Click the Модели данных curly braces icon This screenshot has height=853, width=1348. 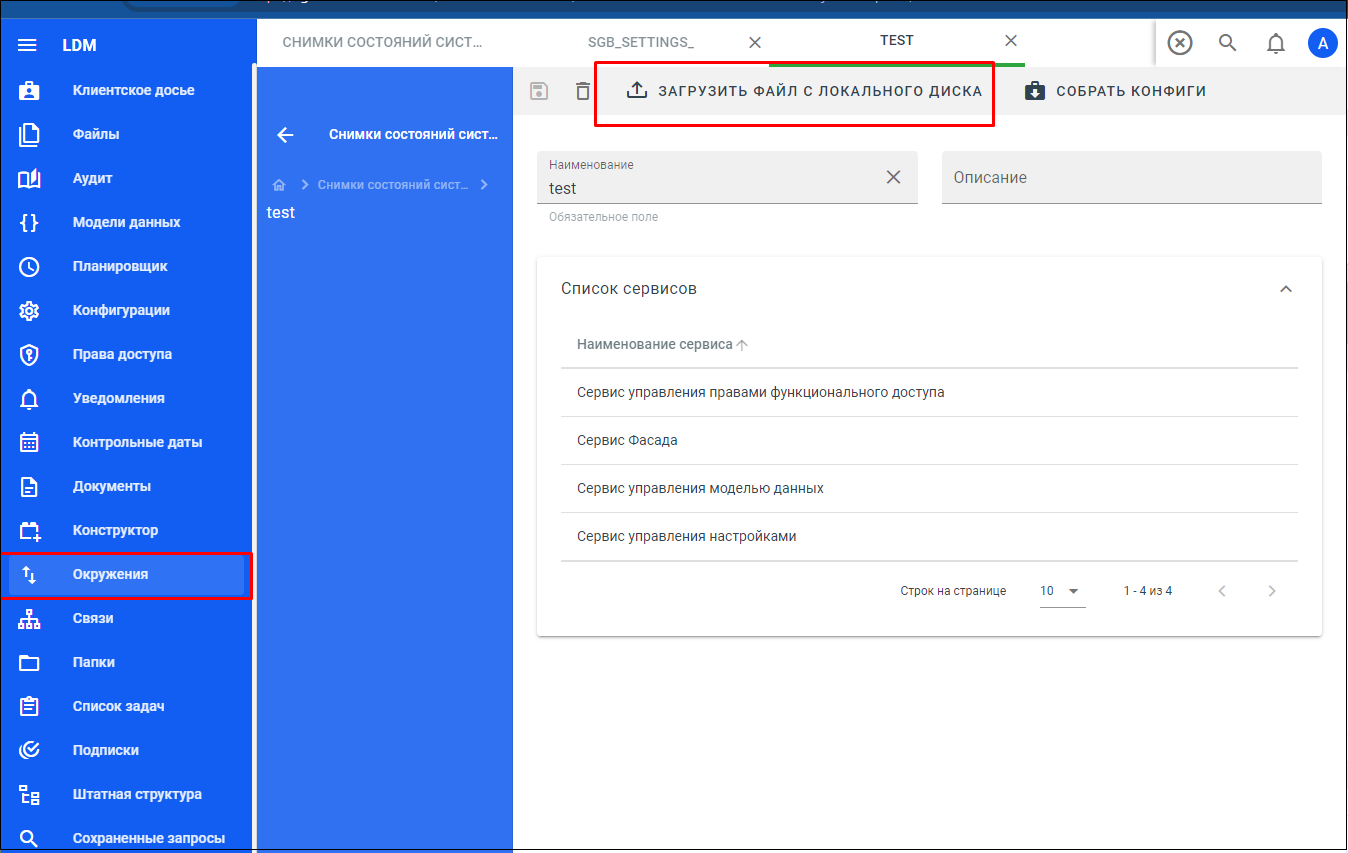tap(29, 222)
